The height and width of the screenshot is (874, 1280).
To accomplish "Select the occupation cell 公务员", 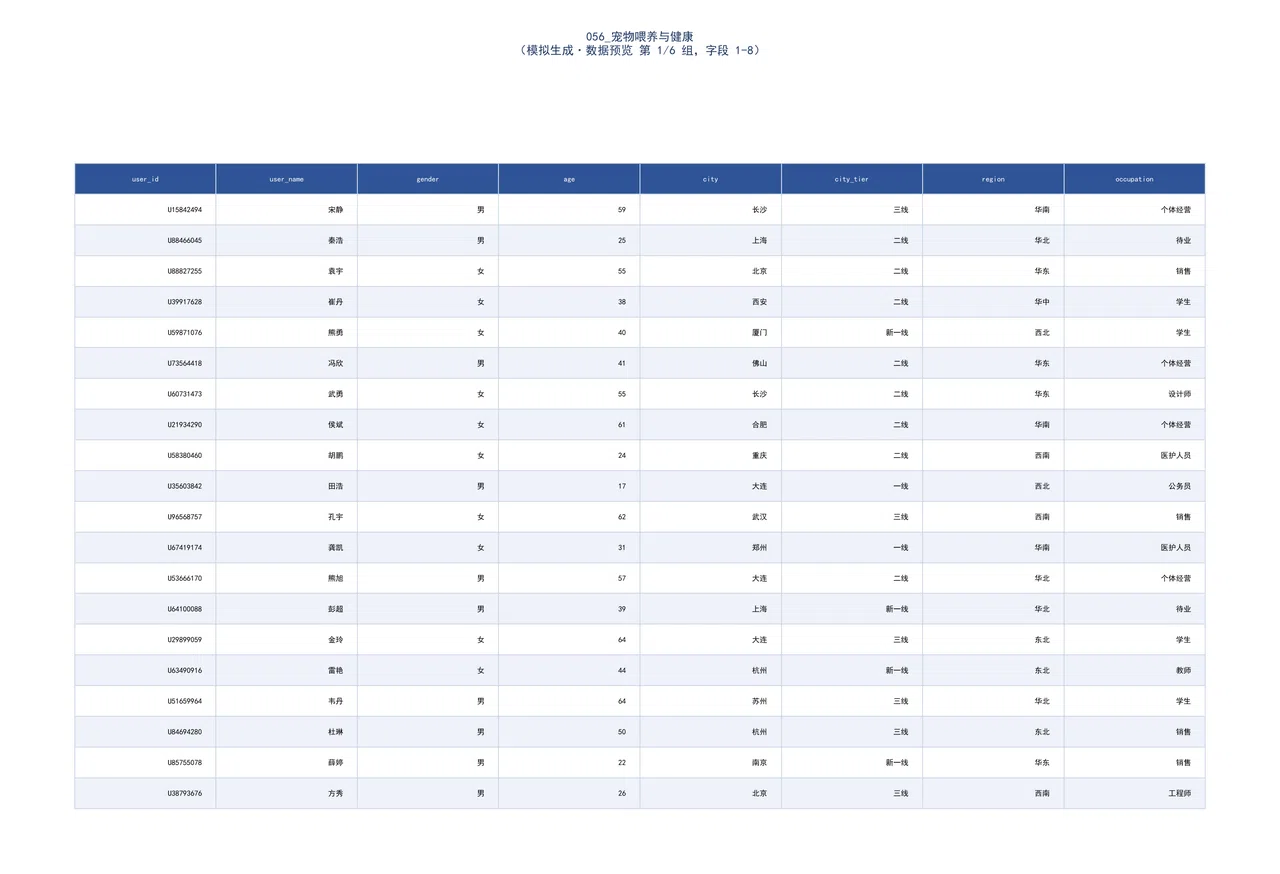I will [1135, 486].
